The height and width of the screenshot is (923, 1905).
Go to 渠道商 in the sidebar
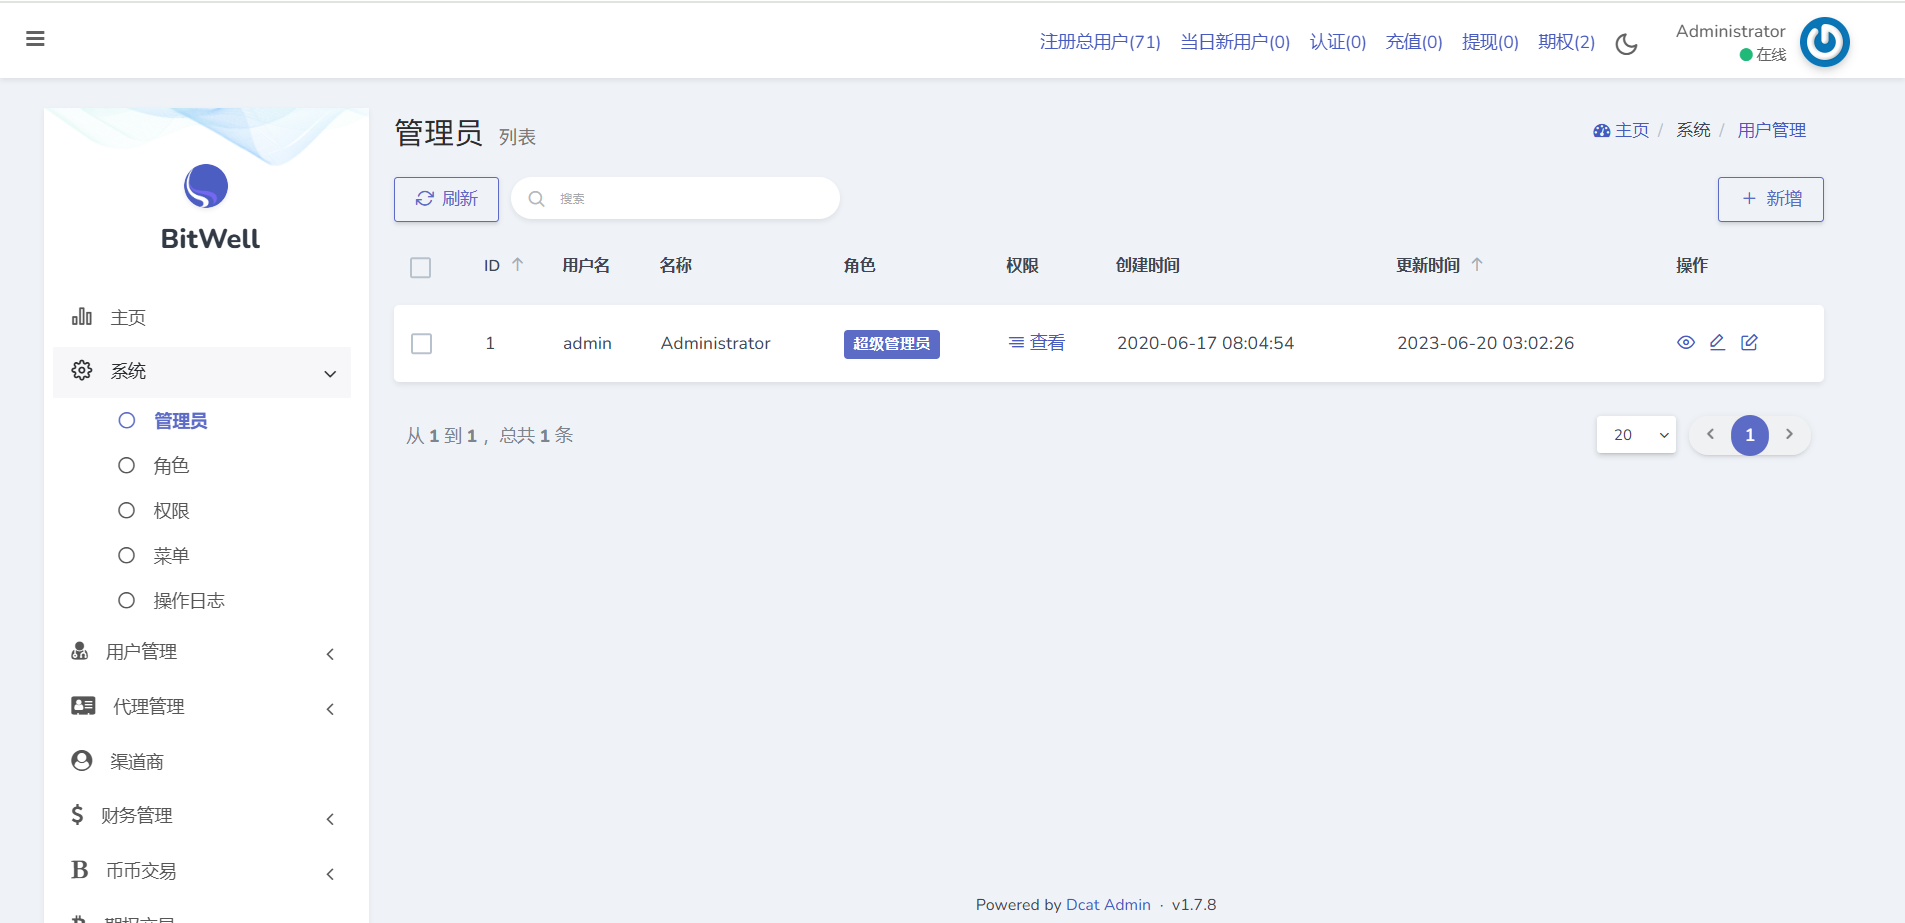tap(137, 762)
